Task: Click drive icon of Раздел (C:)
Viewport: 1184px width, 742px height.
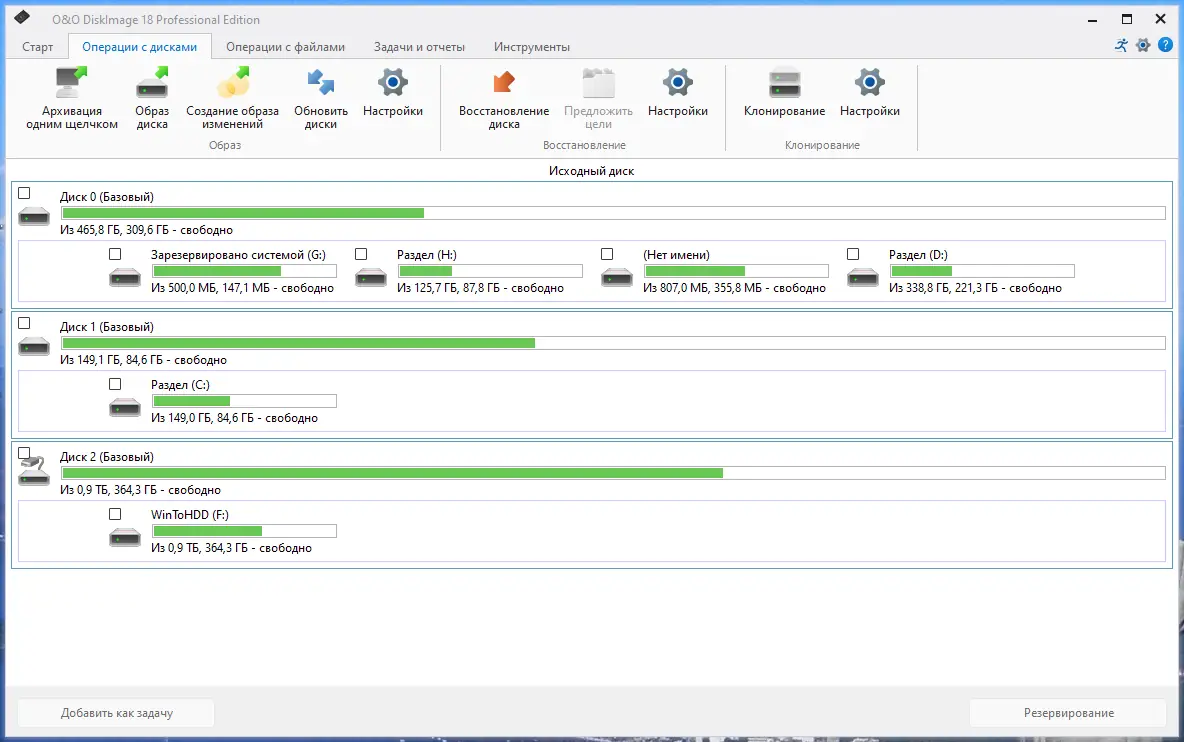Action: pyautogui.click(x=125, y=408)
